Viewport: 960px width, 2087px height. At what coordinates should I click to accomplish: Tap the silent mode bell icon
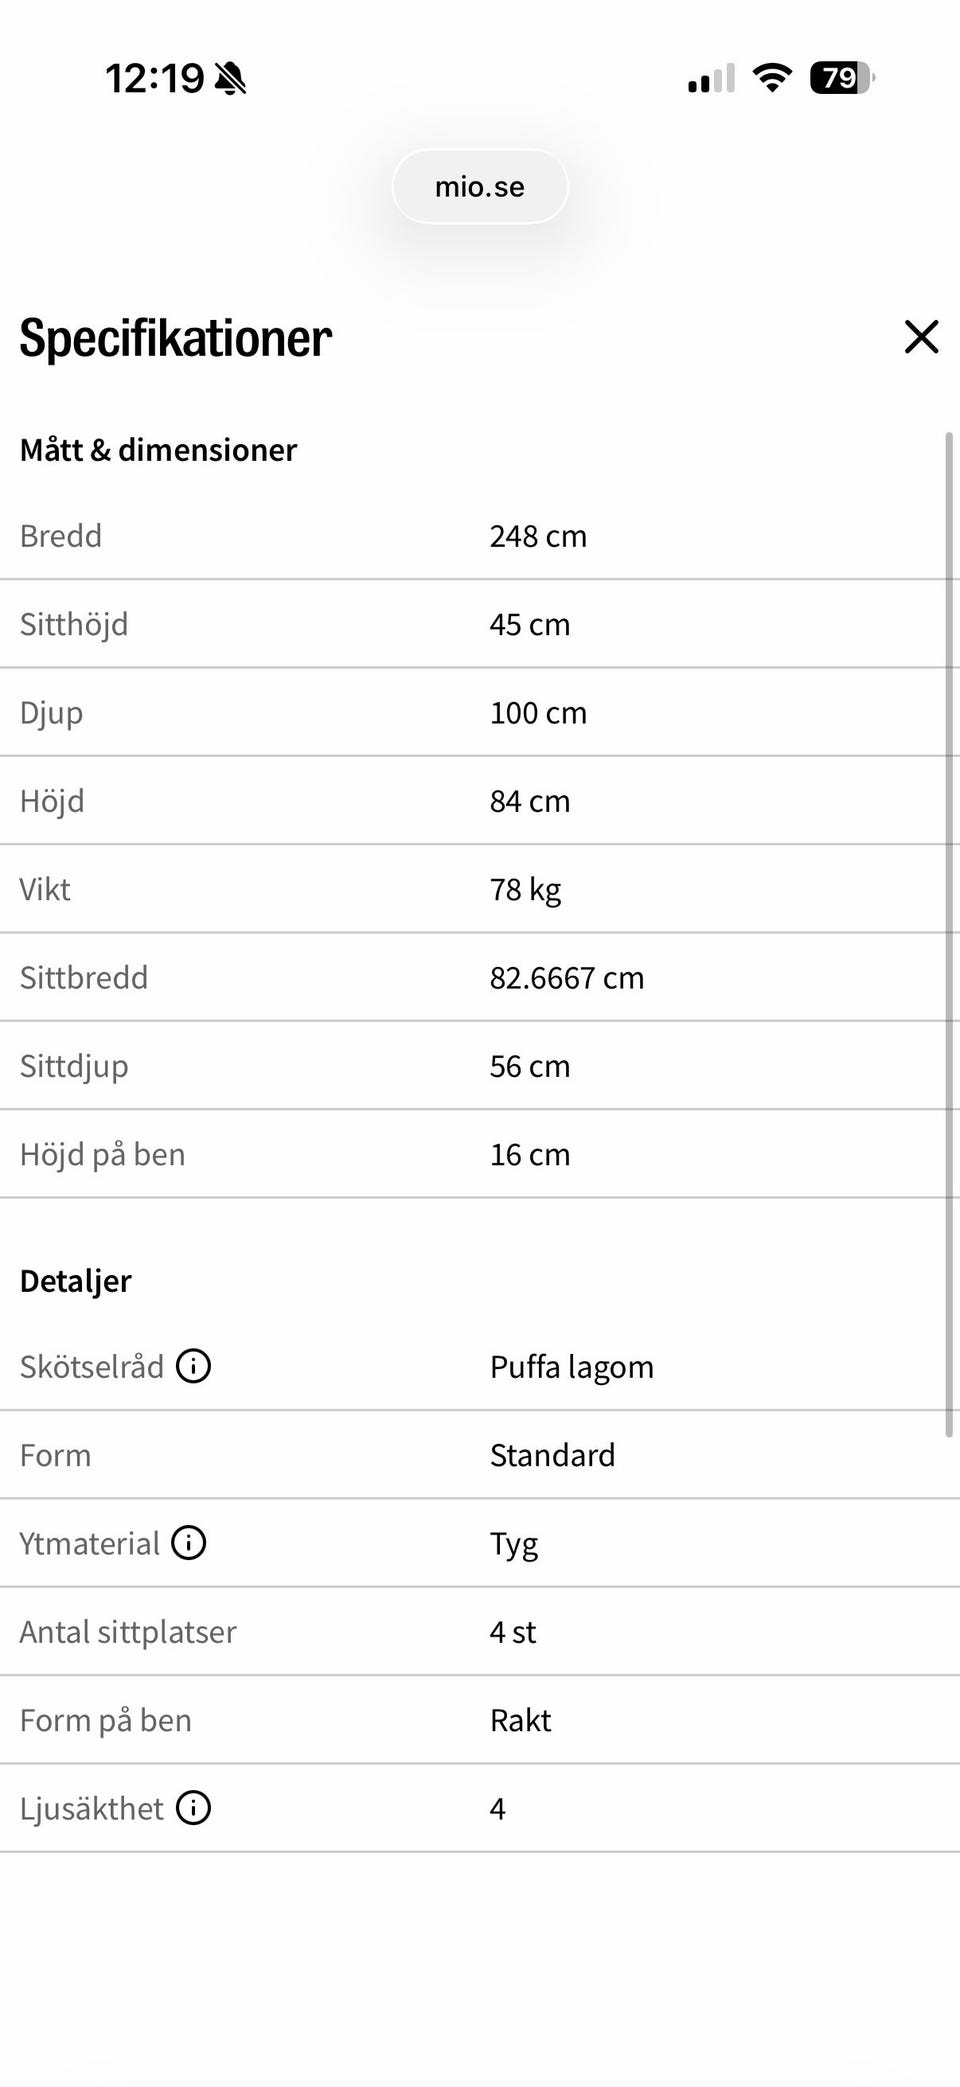[x=230, y=78]
